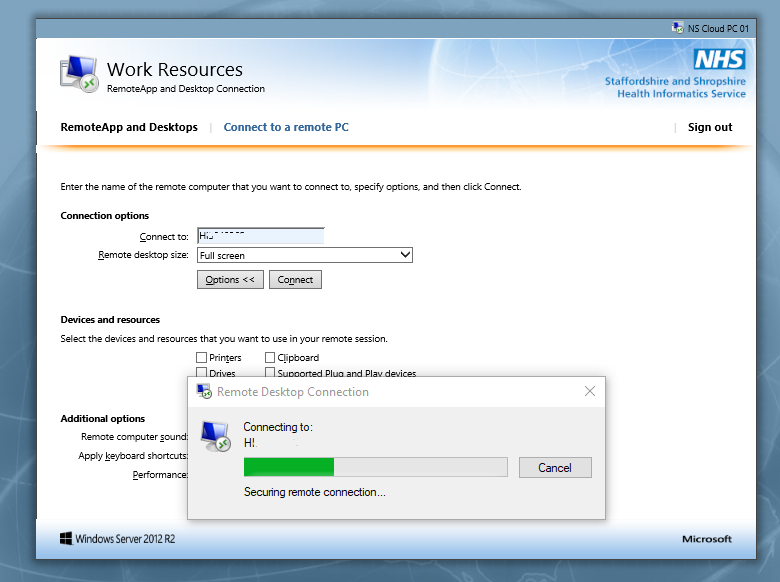This screenshot has height=582, width=780.
Task: Switch to RemoteApp and Desktops tab
Action: [x=129, y=127]
